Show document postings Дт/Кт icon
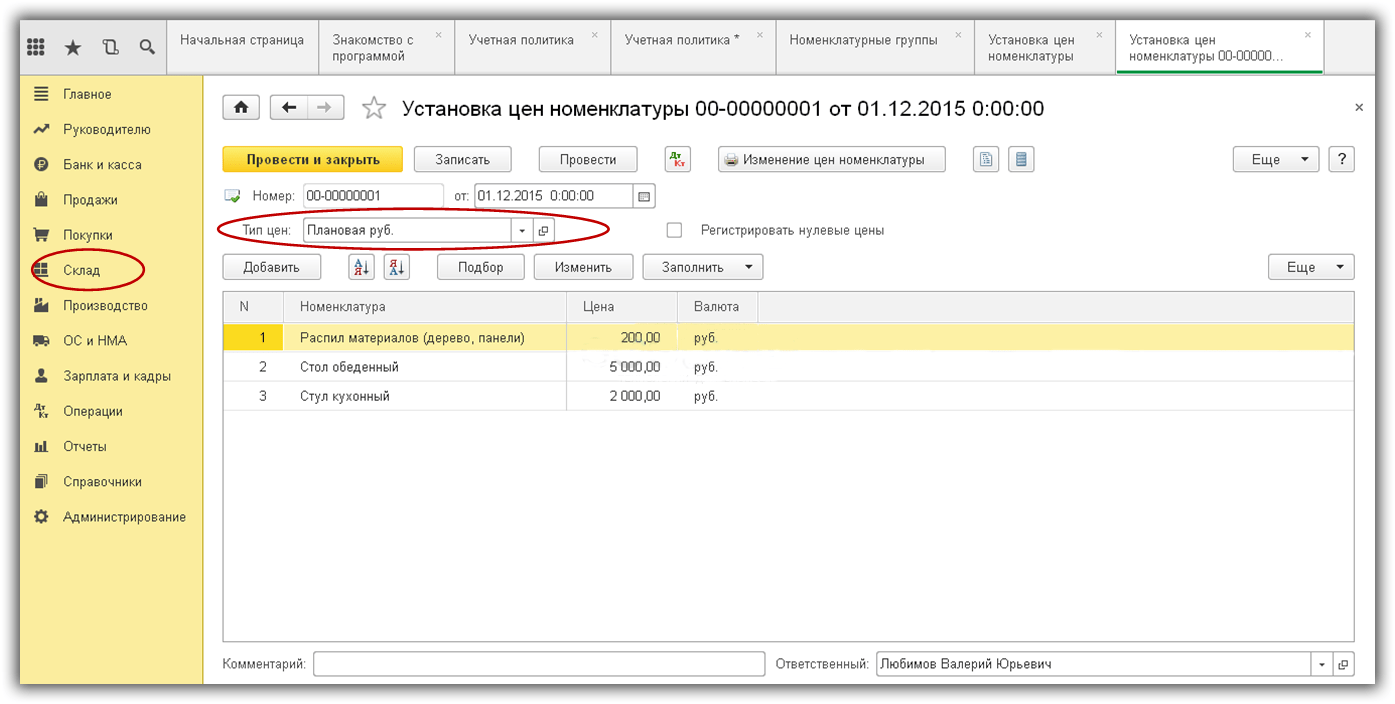1395x704 pixels. coord(678,160)
